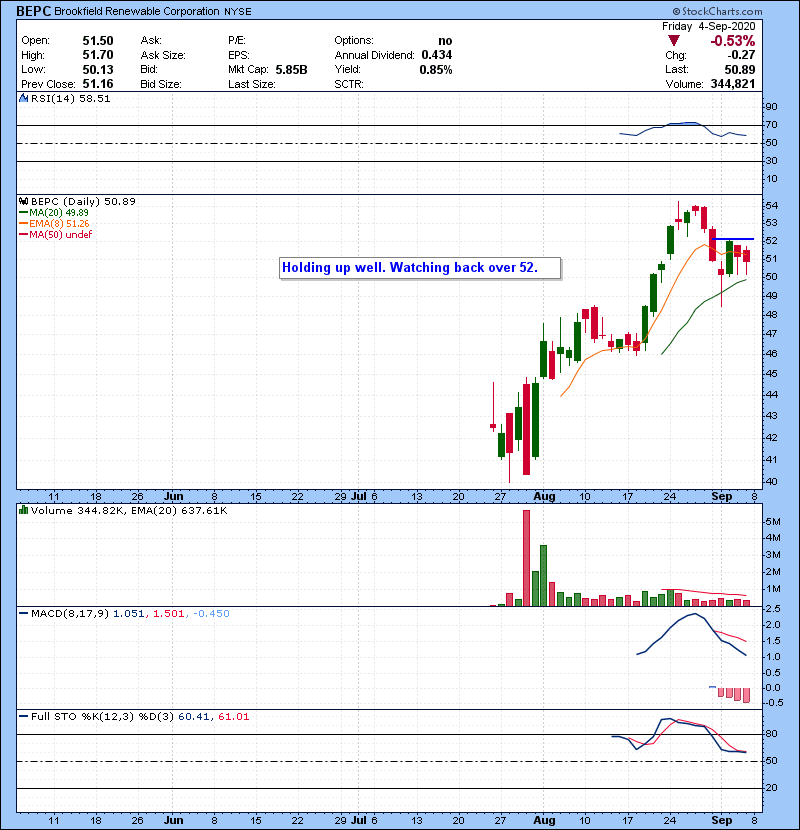Click the RSI(14) indicator legend icon
This screenshot has width=800, height=830.
[24, 98]
